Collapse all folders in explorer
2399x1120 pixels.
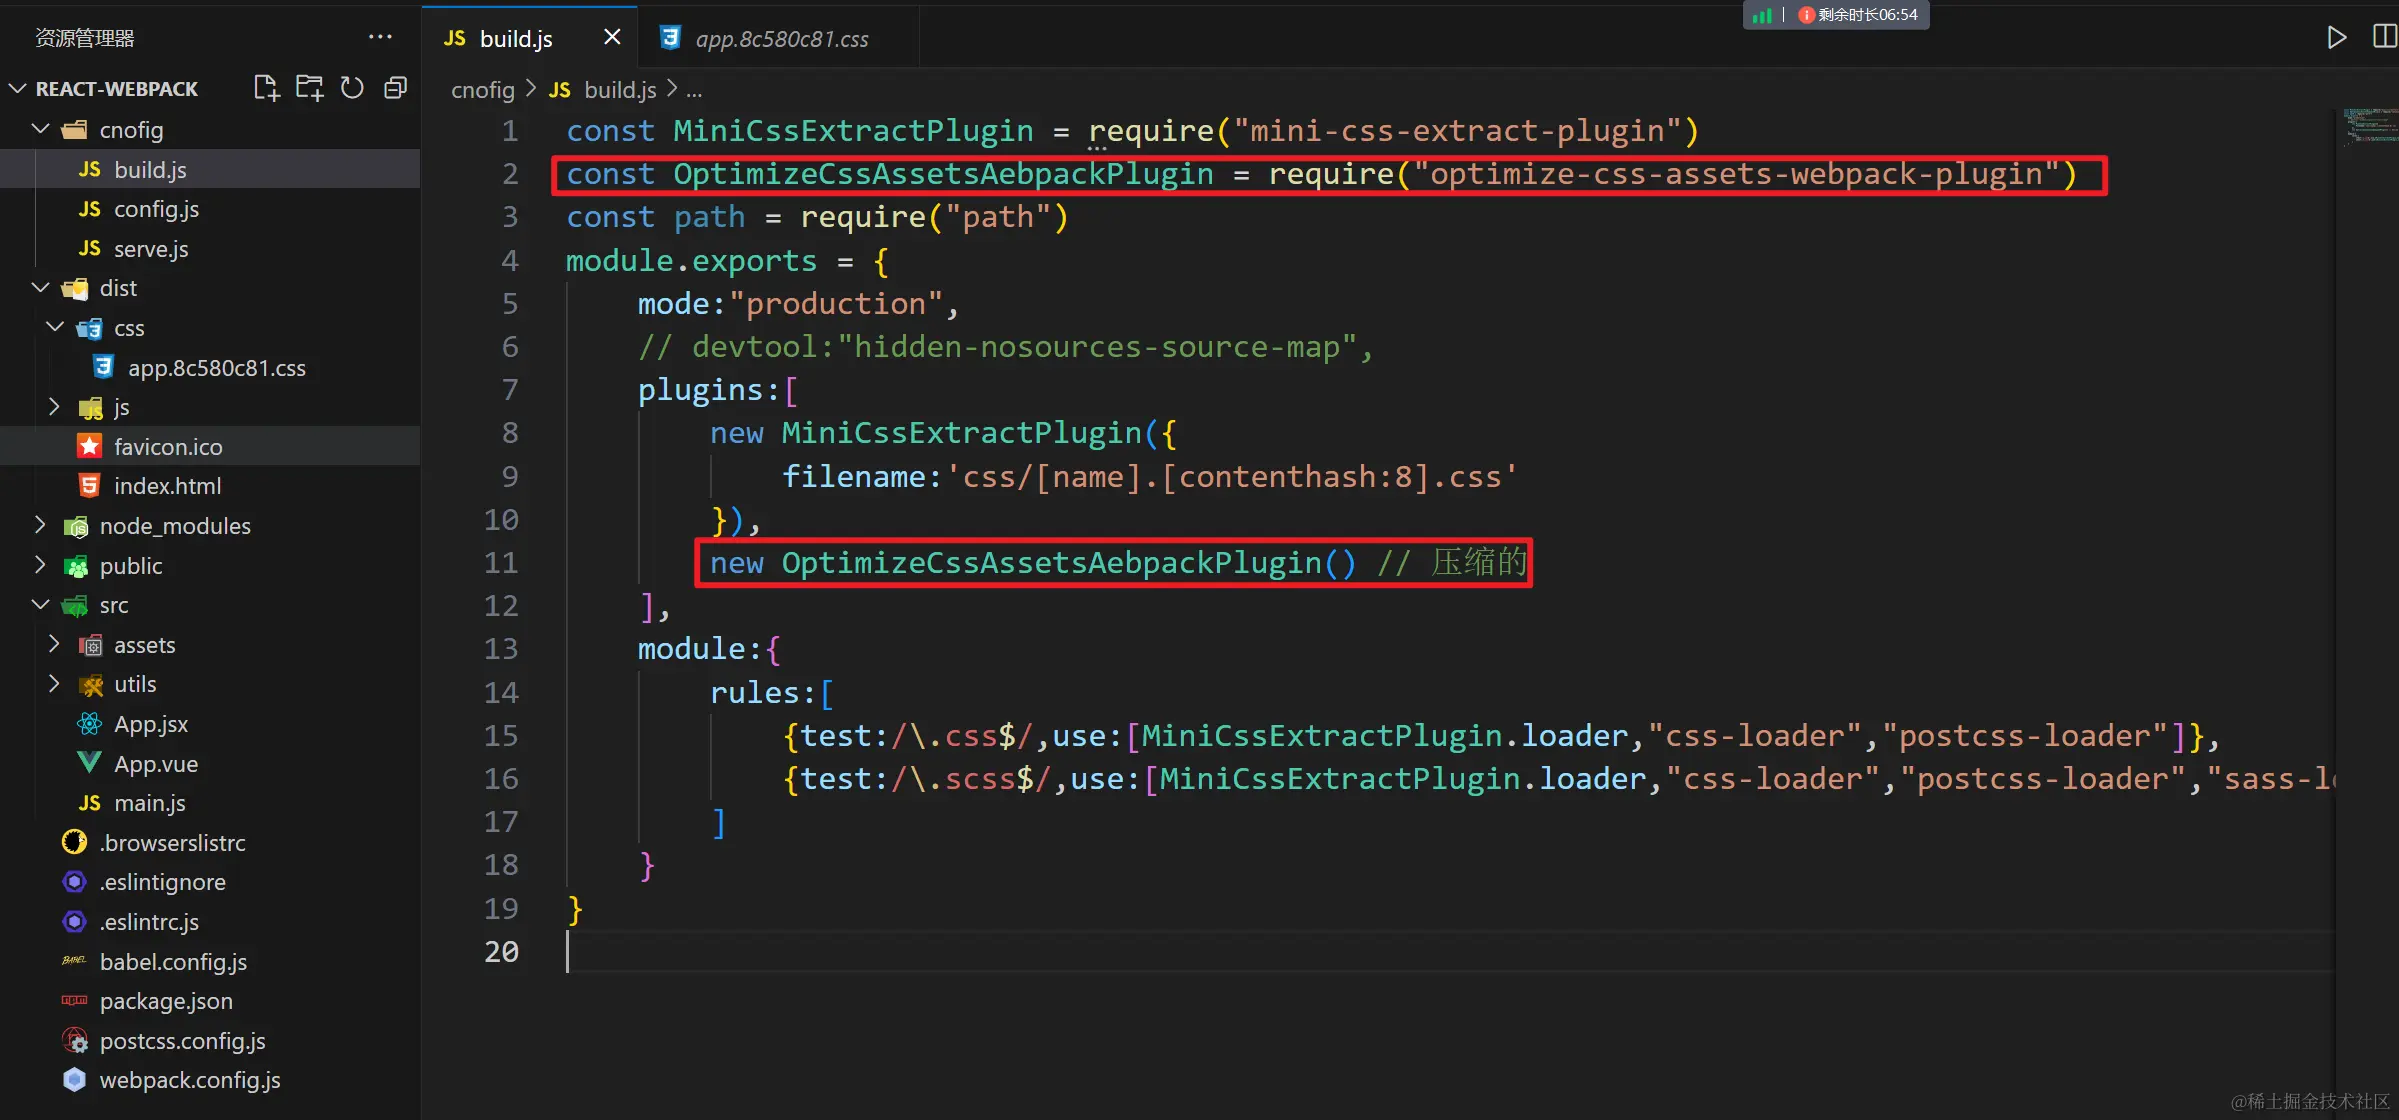[x=396, y=88]
